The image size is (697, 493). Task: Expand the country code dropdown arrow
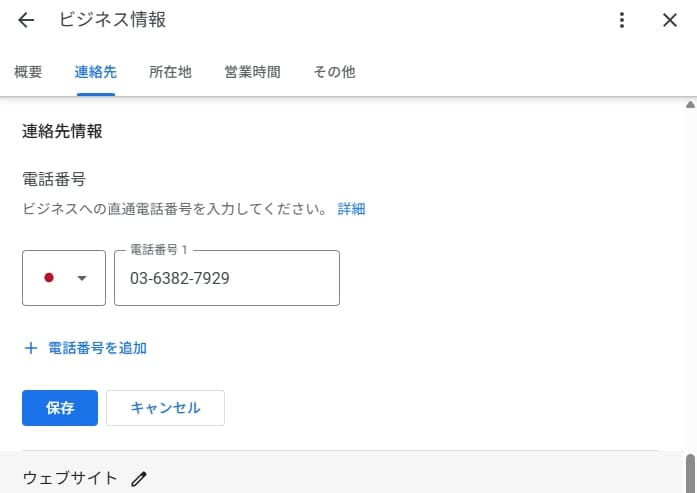pyautogui.click(x=82, y=278)
